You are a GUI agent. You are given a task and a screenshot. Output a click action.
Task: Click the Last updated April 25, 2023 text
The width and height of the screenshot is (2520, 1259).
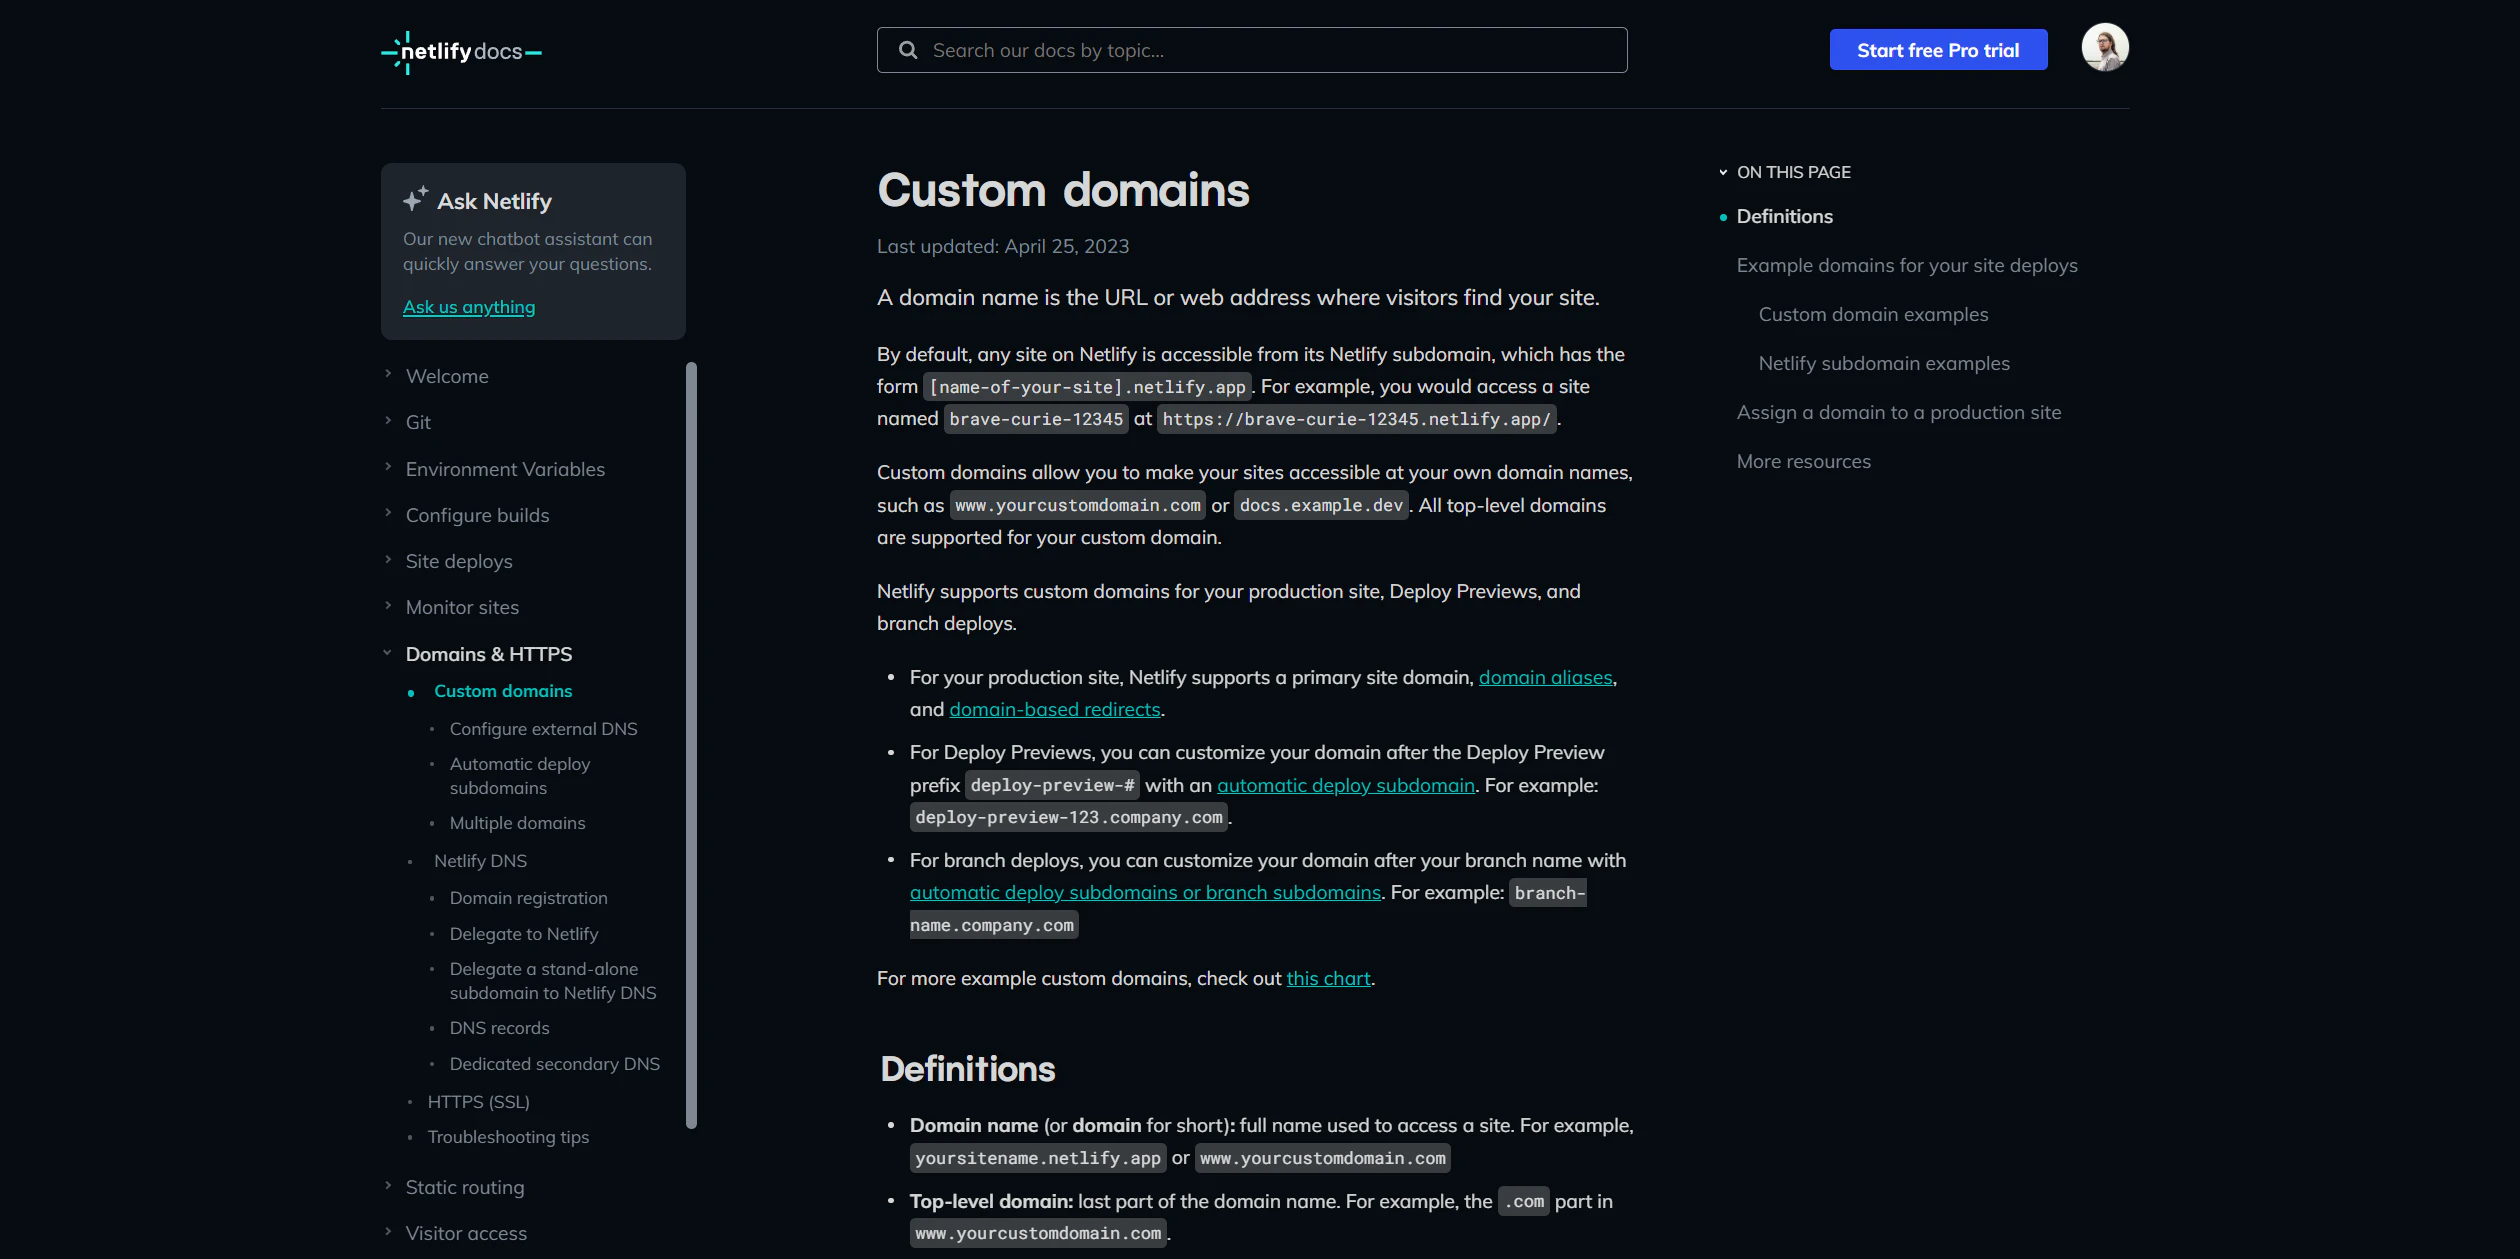(x=1003, y=246)
